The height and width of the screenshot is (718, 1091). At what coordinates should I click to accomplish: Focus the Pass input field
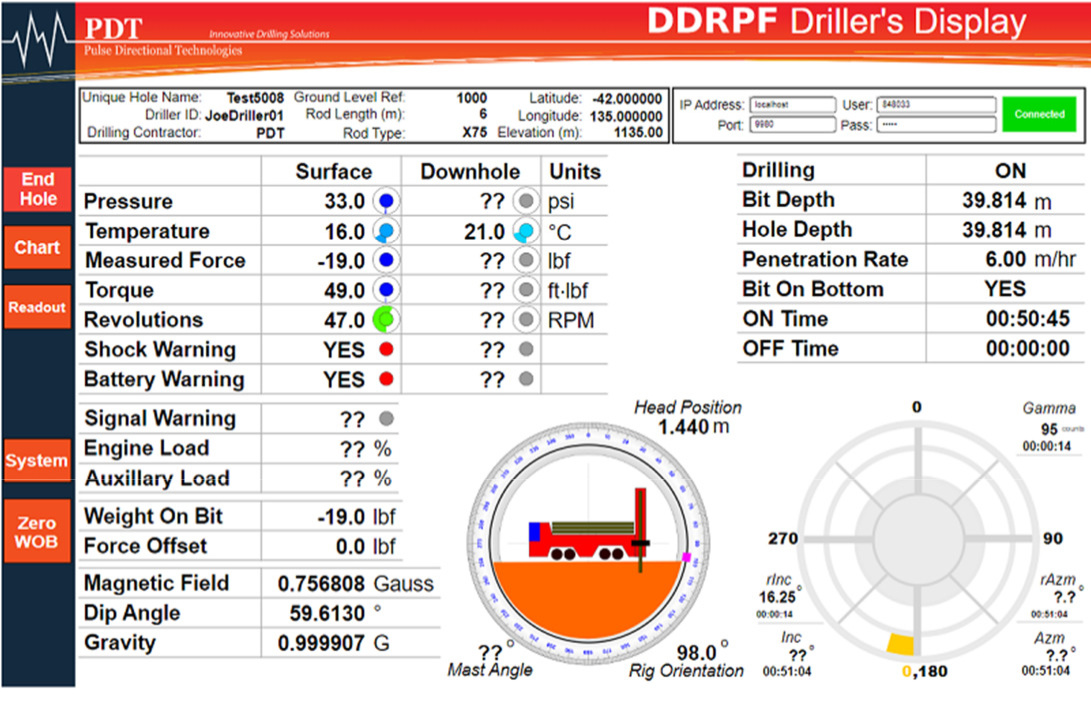pos(936,125)
